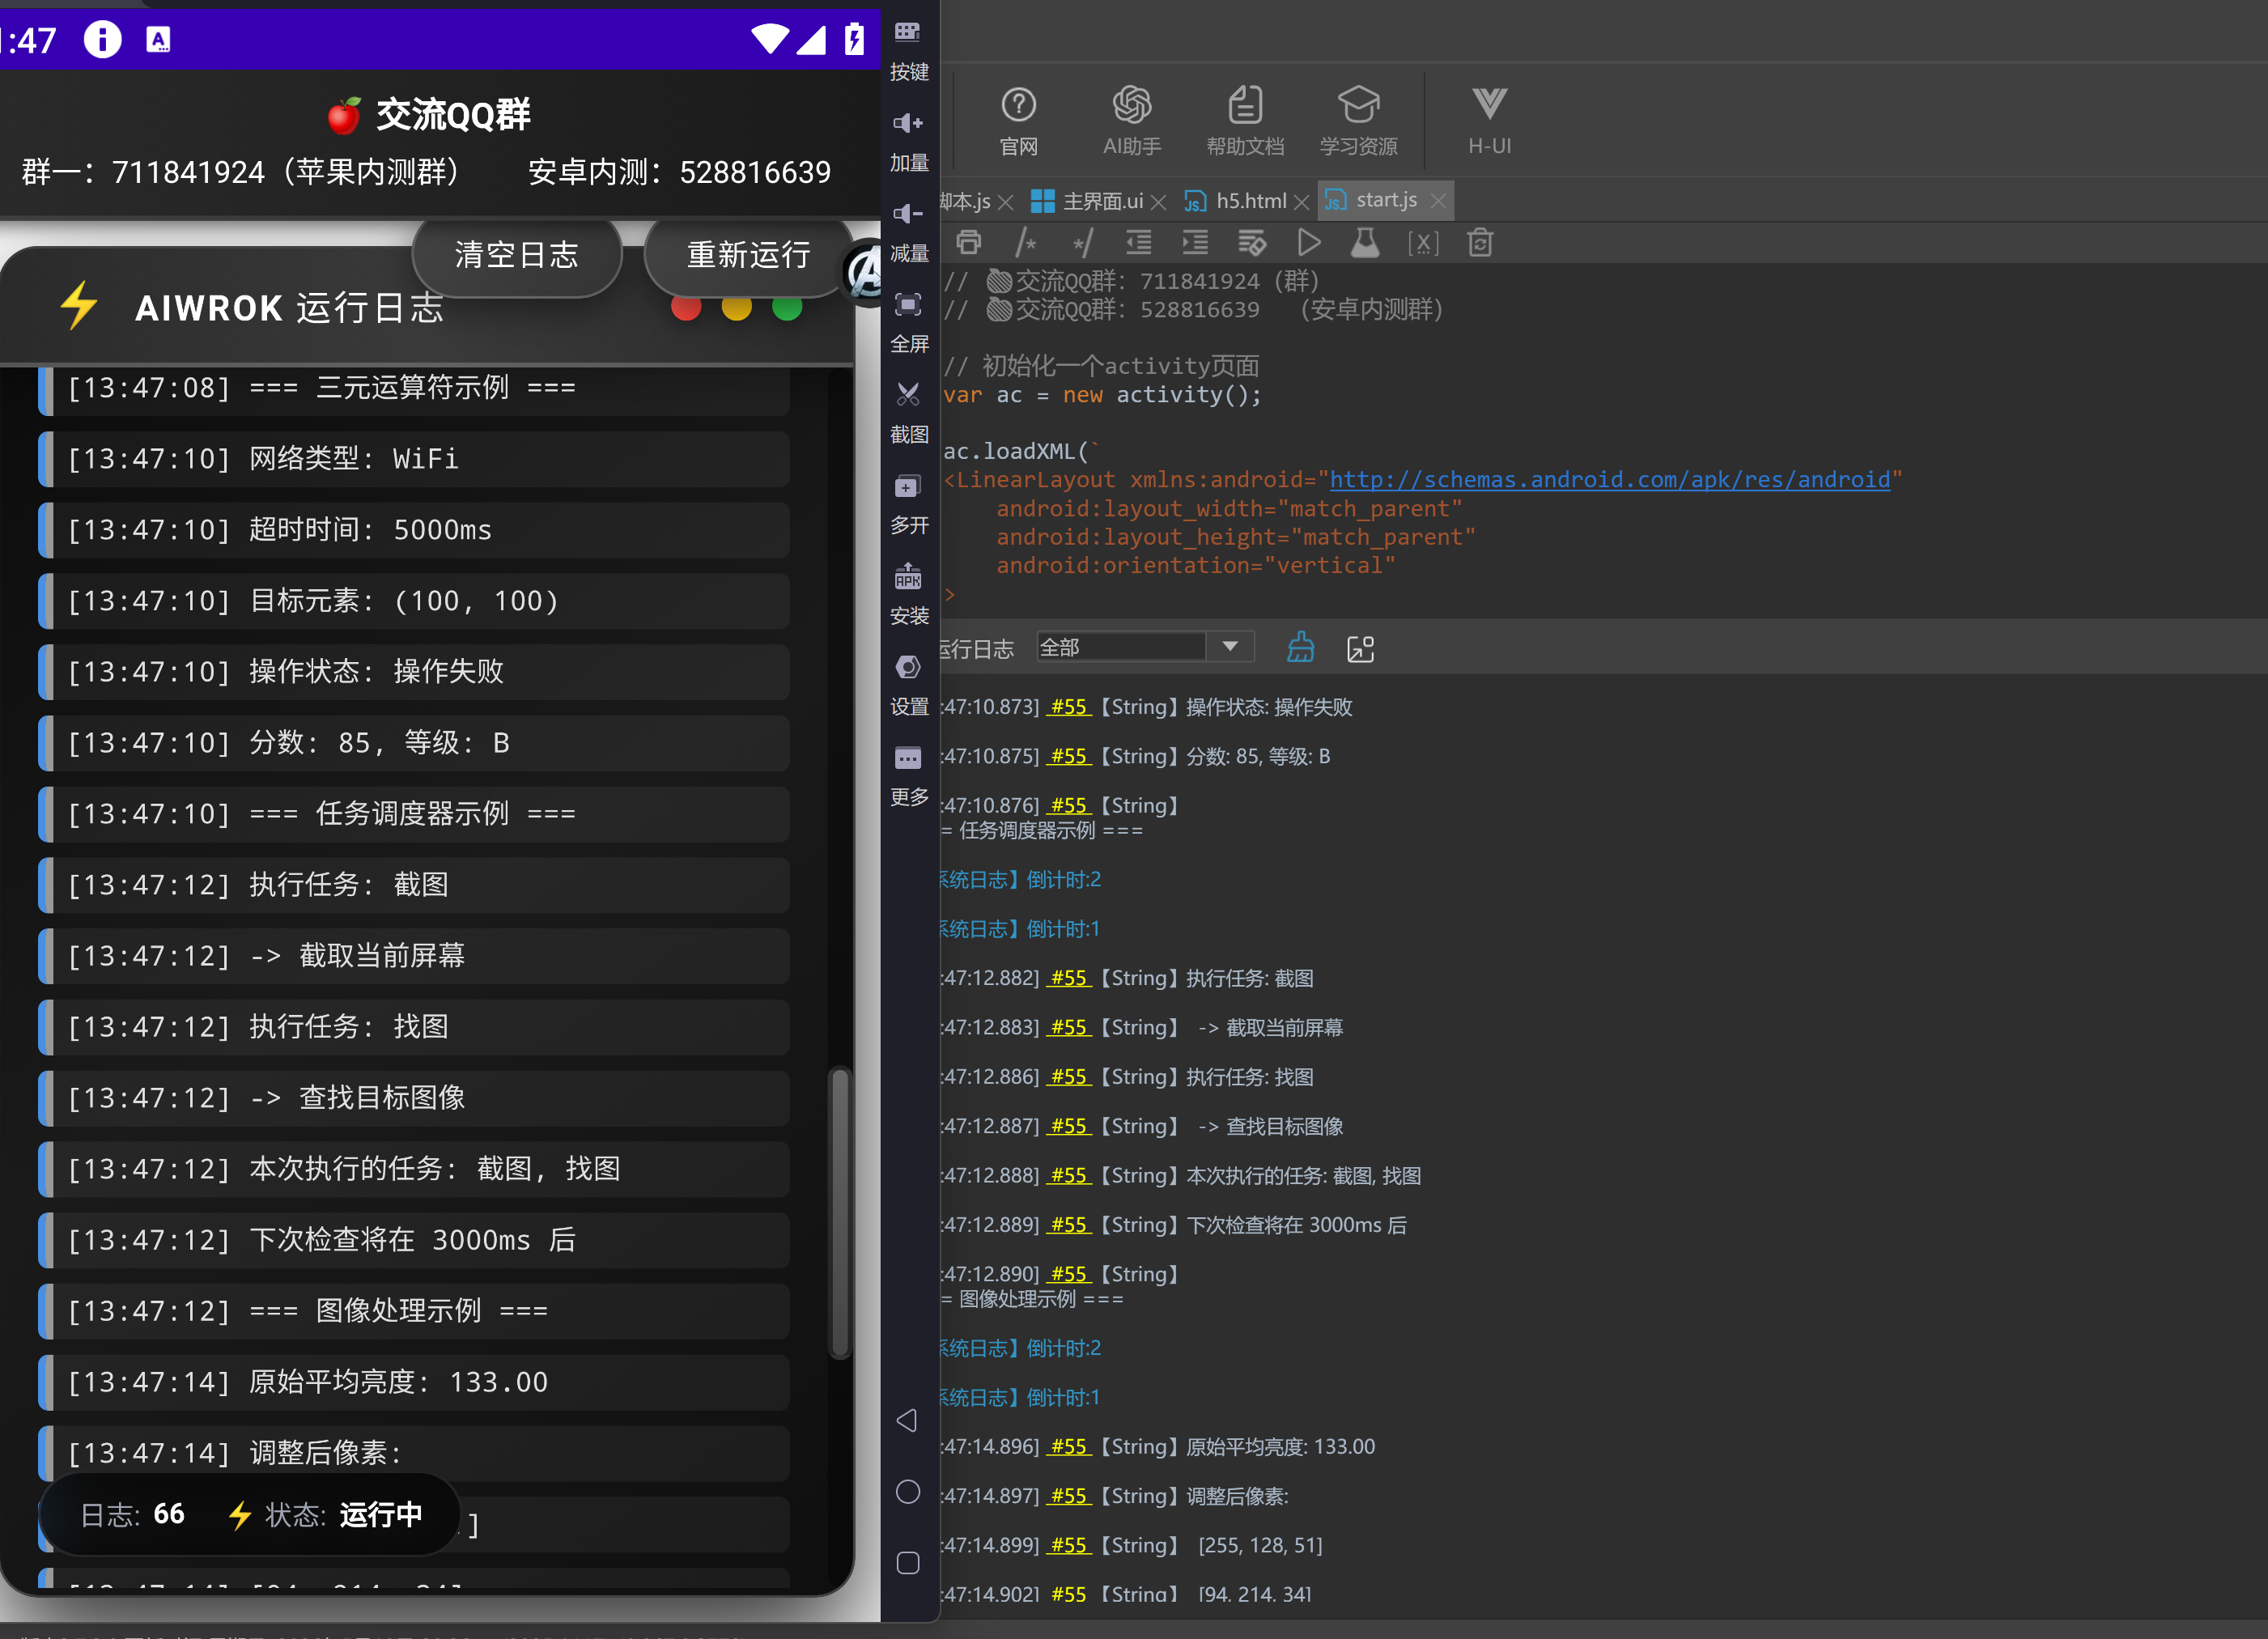Select phone log row 网络类型: WiFi
2268x1639 pixels.
414,459
